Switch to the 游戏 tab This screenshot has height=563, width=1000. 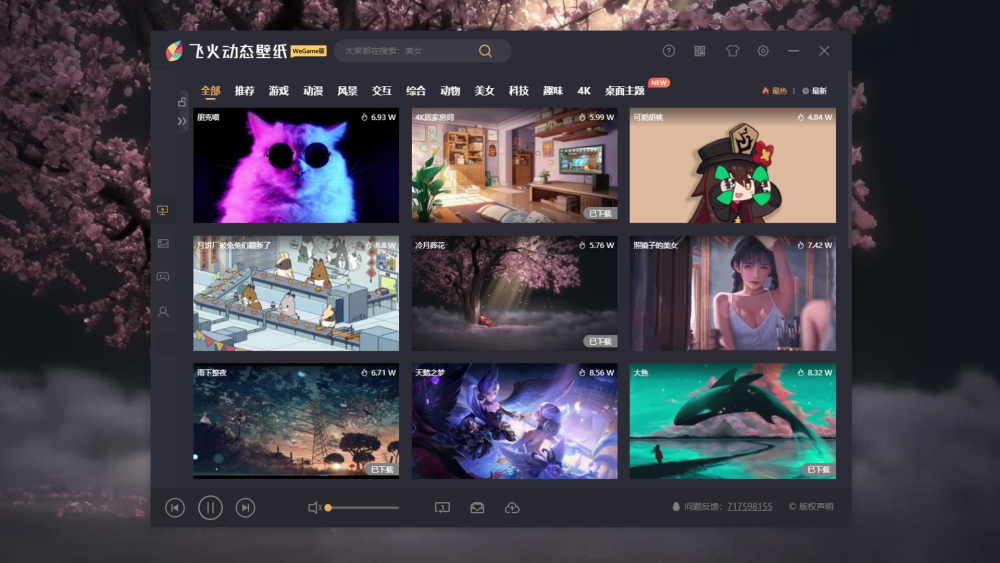279,91
